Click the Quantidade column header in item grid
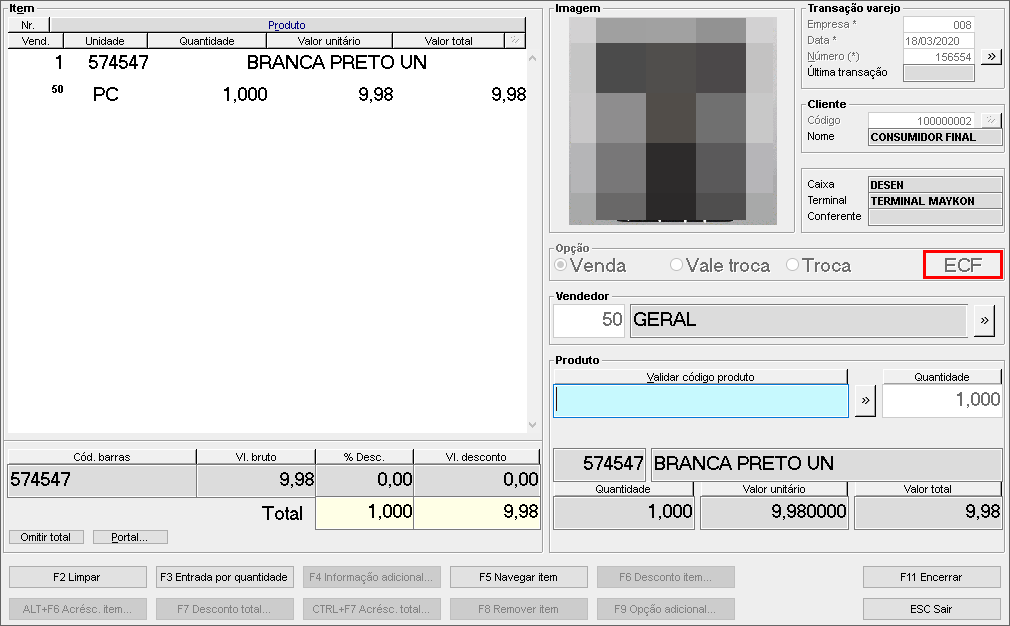The width and height of the screenshot is (1010, 626). click(207, 41)
